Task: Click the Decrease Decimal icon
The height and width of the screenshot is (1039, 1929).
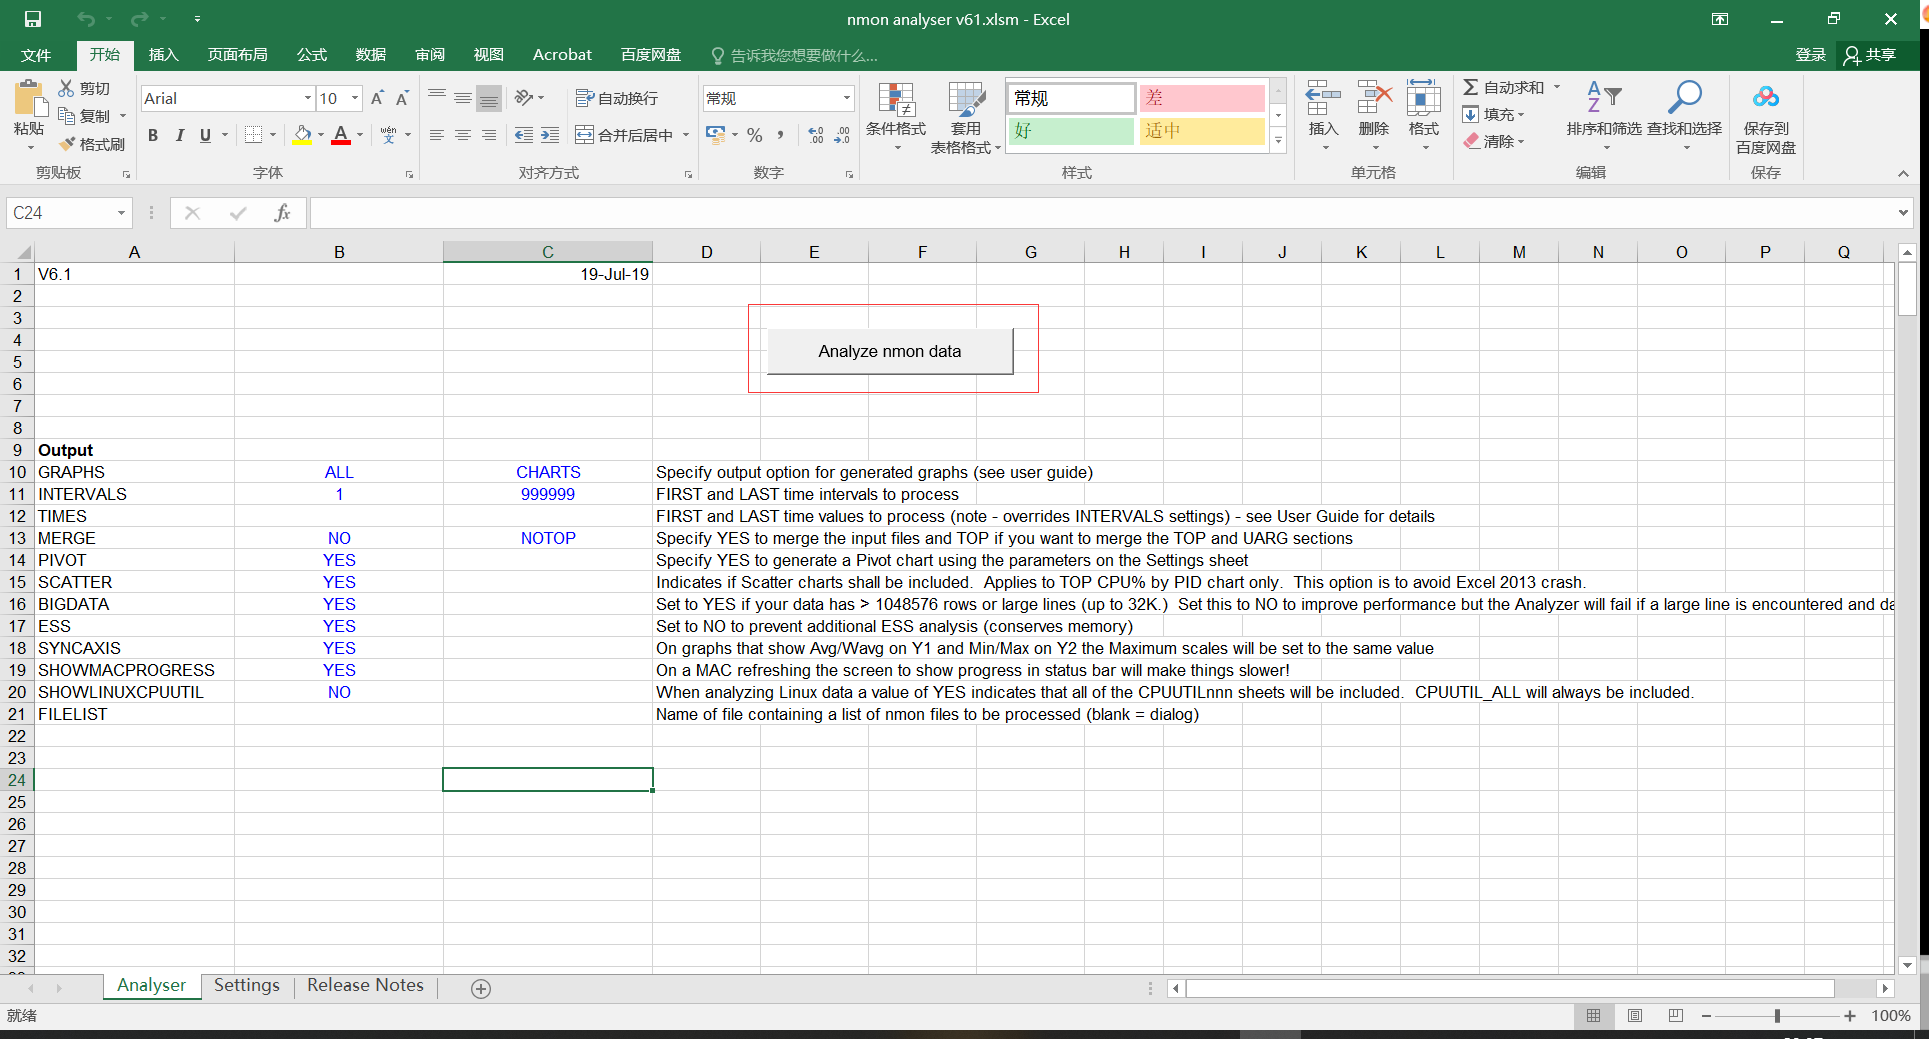Action: click(x=842, y=135)
